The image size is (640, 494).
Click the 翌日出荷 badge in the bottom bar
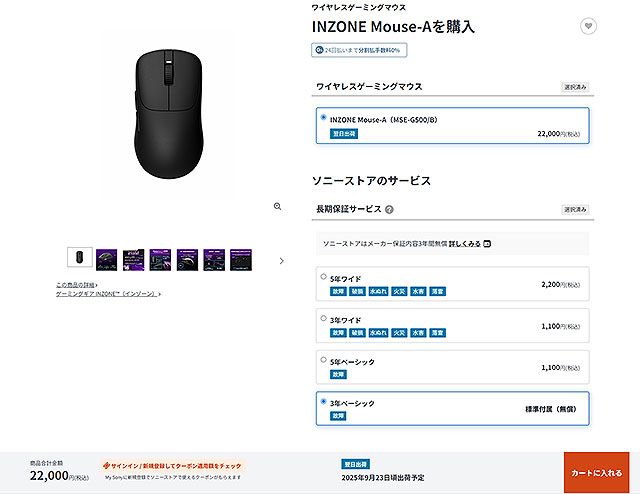(356, 464)
